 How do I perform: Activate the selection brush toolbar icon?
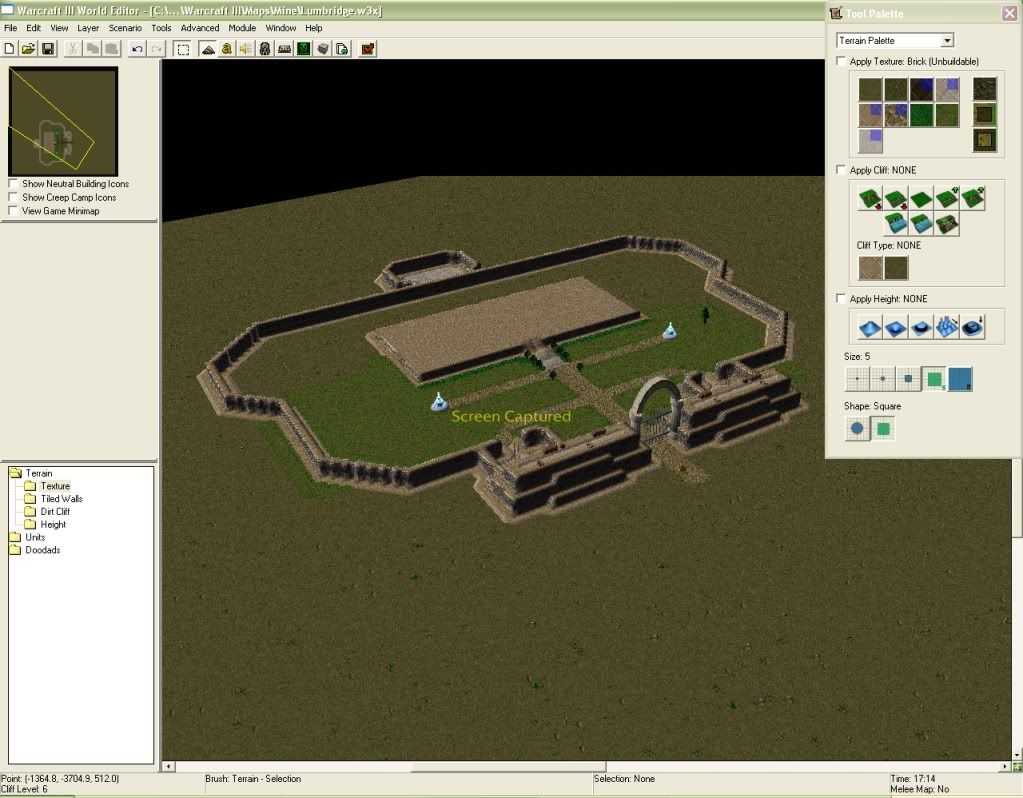pyautogui.click(x=183, y=49)
